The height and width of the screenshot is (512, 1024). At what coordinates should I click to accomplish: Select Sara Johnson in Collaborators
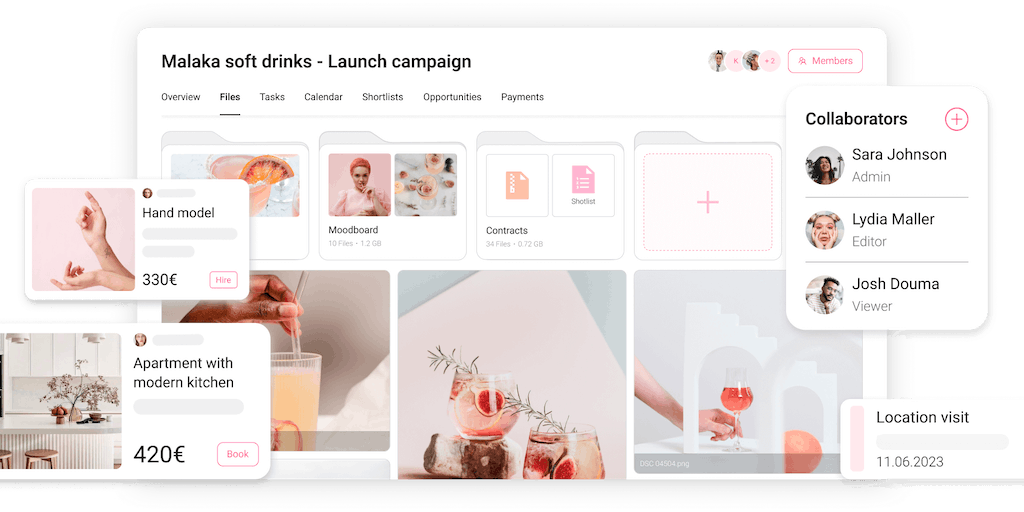887,165
